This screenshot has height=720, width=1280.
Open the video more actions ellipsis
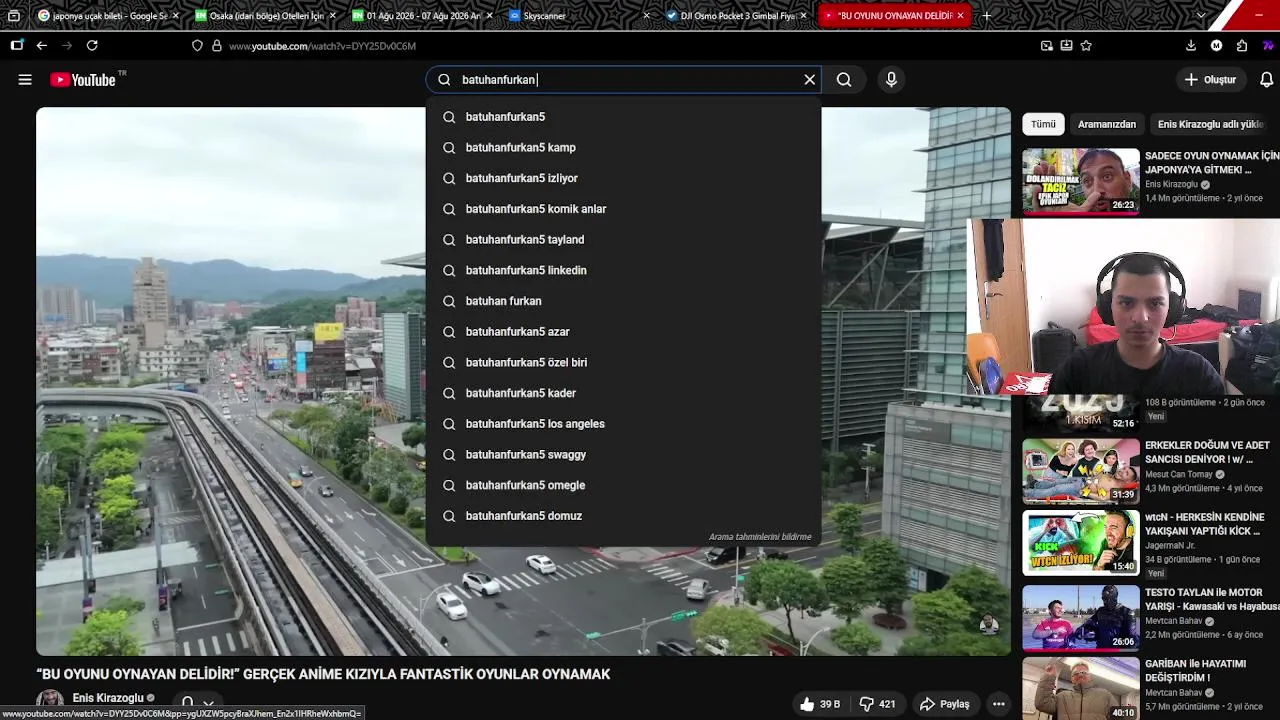pos(998,704)
